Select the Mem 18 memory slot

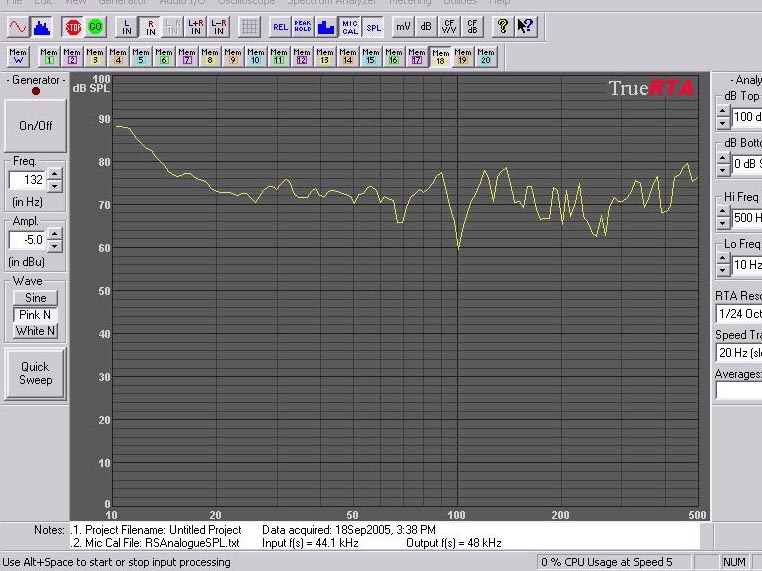(440, 57)
